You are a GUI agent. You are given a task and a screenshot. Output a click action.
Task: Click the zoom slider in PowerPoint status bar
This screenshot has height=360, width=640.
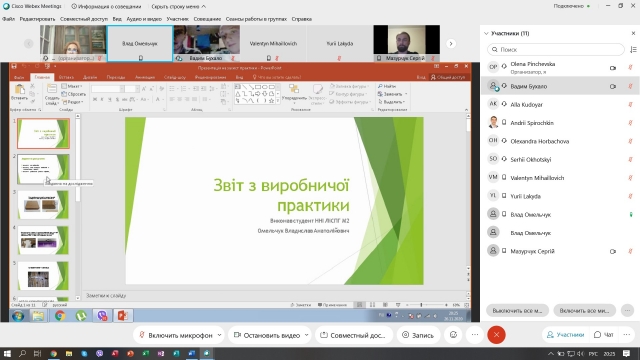426,305
